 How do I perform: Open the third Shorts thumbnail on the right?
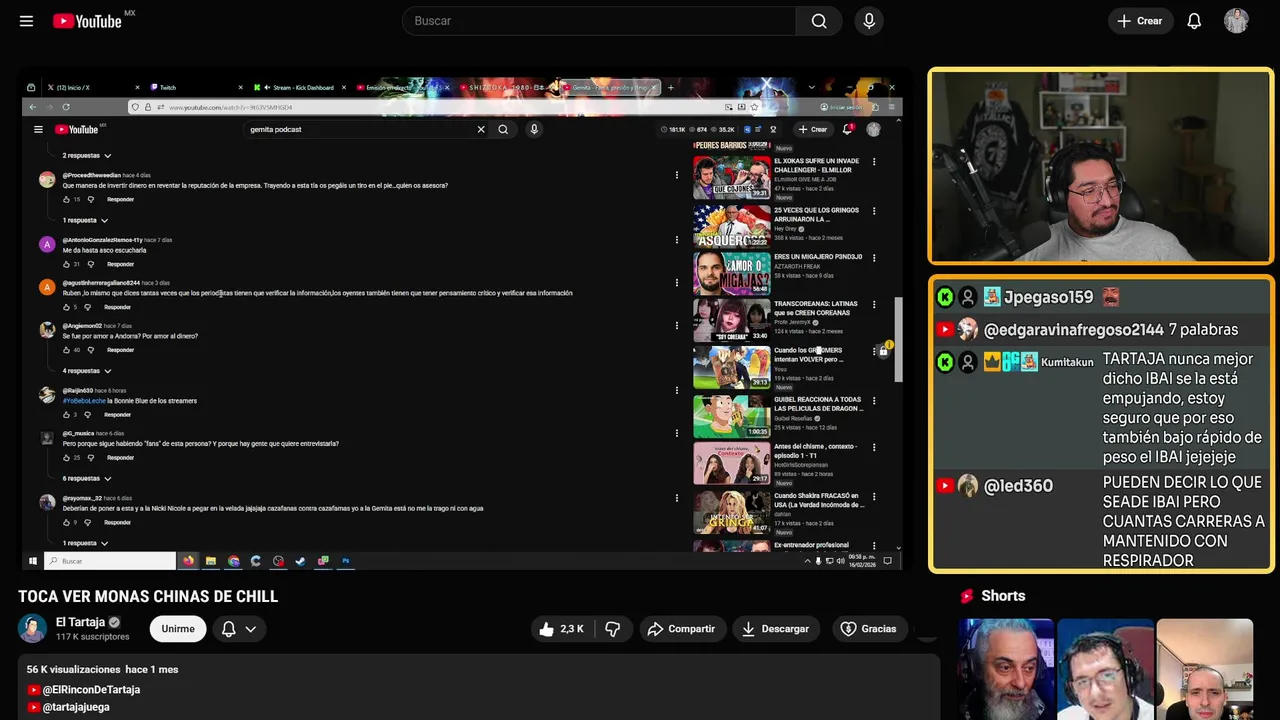point(1204,669)
